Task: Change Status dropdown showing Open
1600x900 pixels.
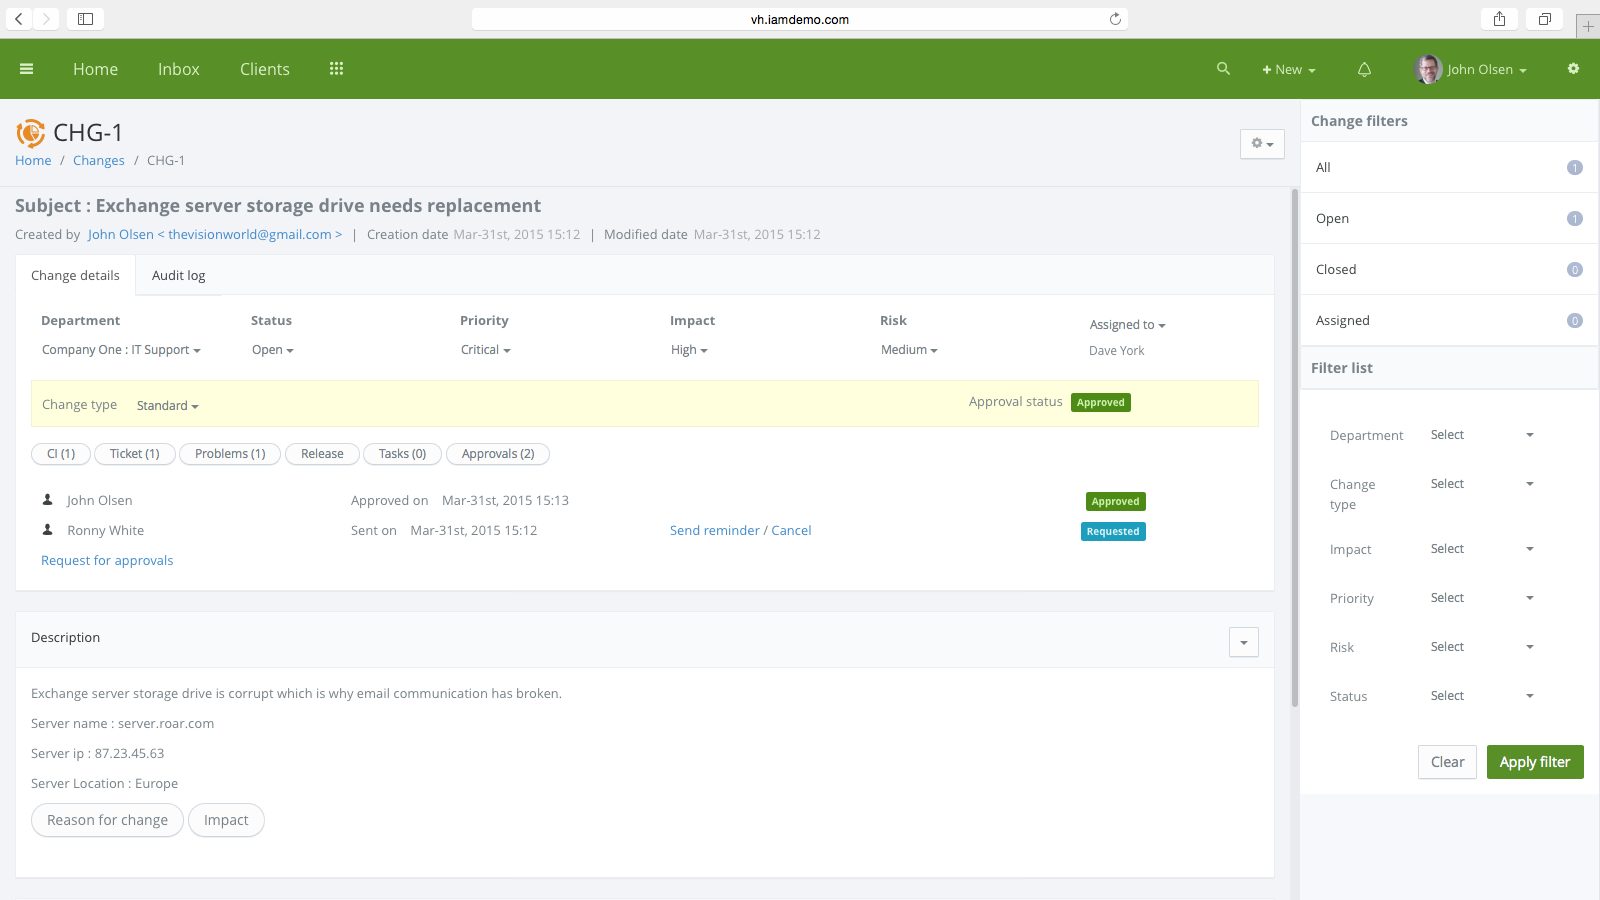Action: [272, 350]
